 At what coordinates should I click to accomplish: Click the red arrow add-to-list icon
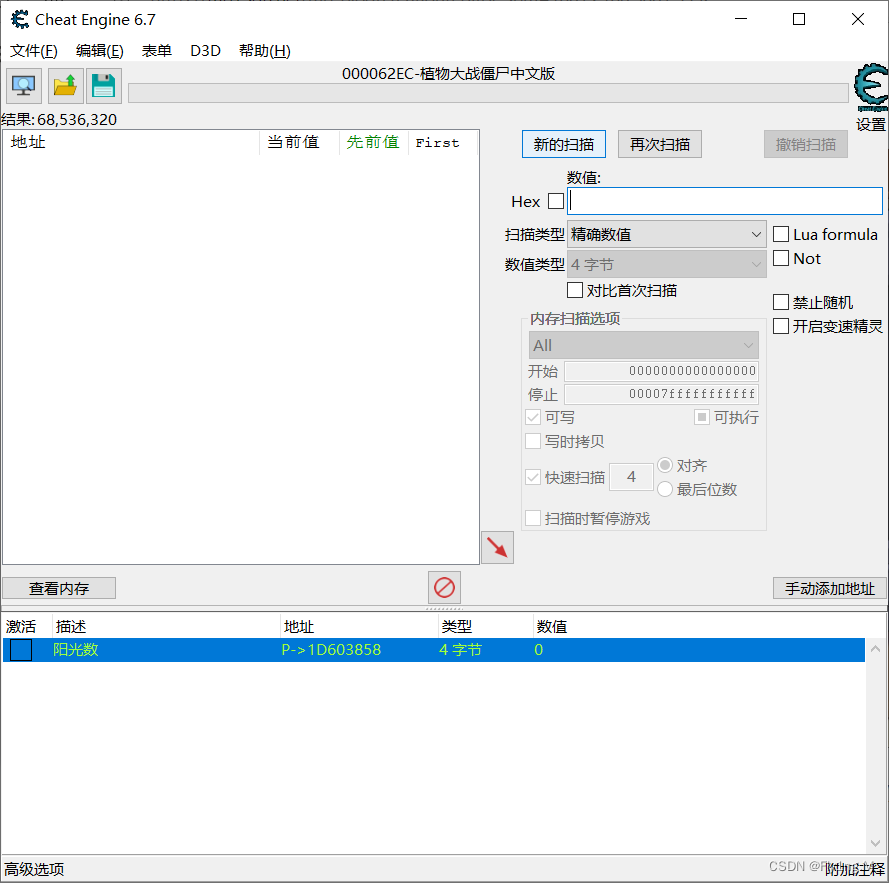[497, 547]
